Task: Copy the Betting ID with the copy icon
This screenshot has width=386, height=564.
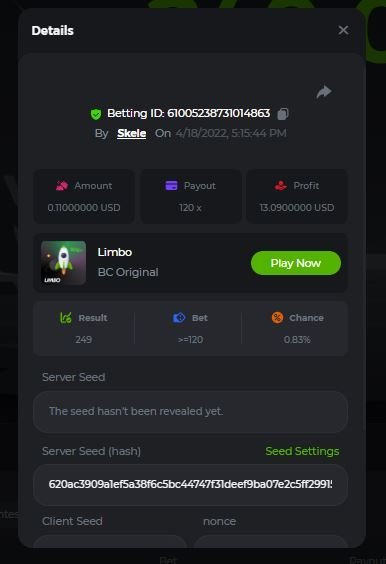Action: click(283, 114)
